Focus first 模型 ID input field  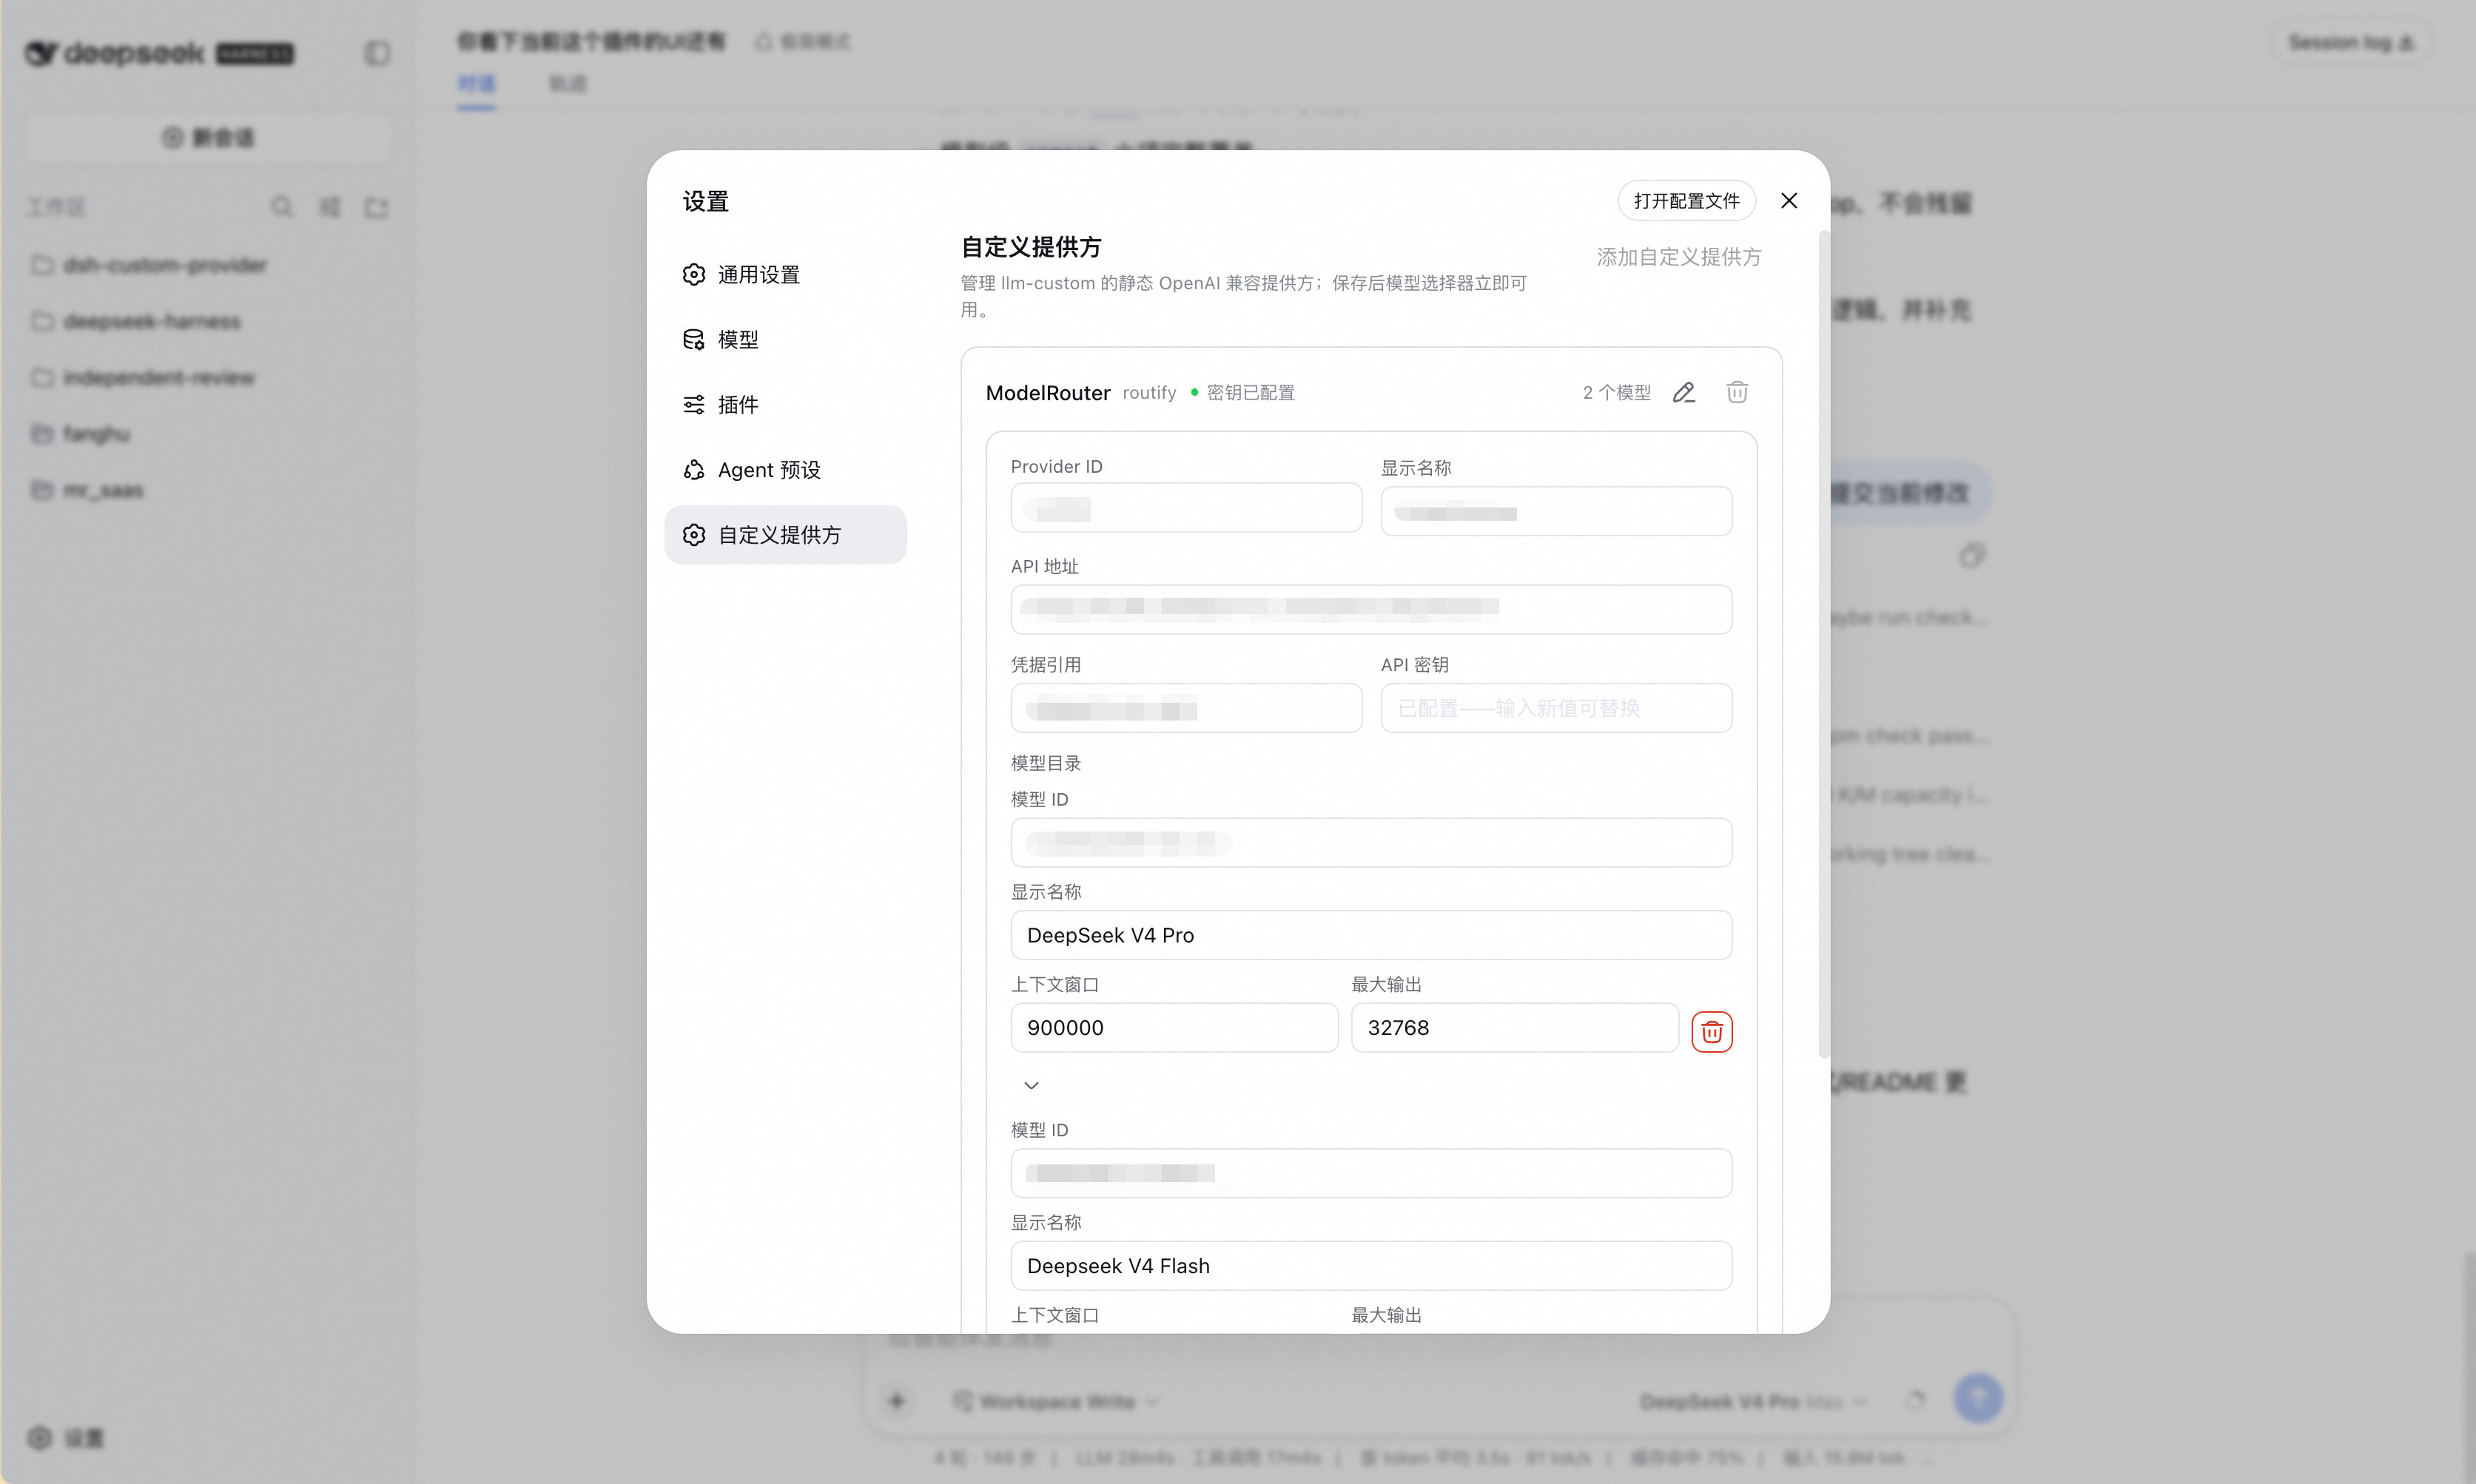point(1371,842)
